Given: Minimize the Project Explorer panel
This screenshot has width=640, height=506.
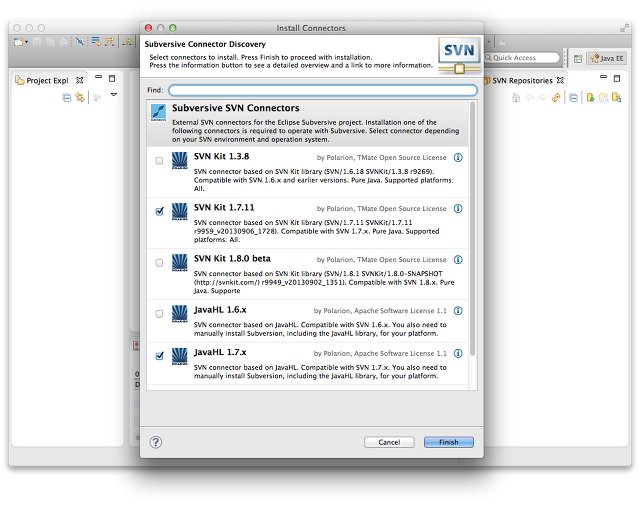Looking at the screenshot, I should click(98, 77).
